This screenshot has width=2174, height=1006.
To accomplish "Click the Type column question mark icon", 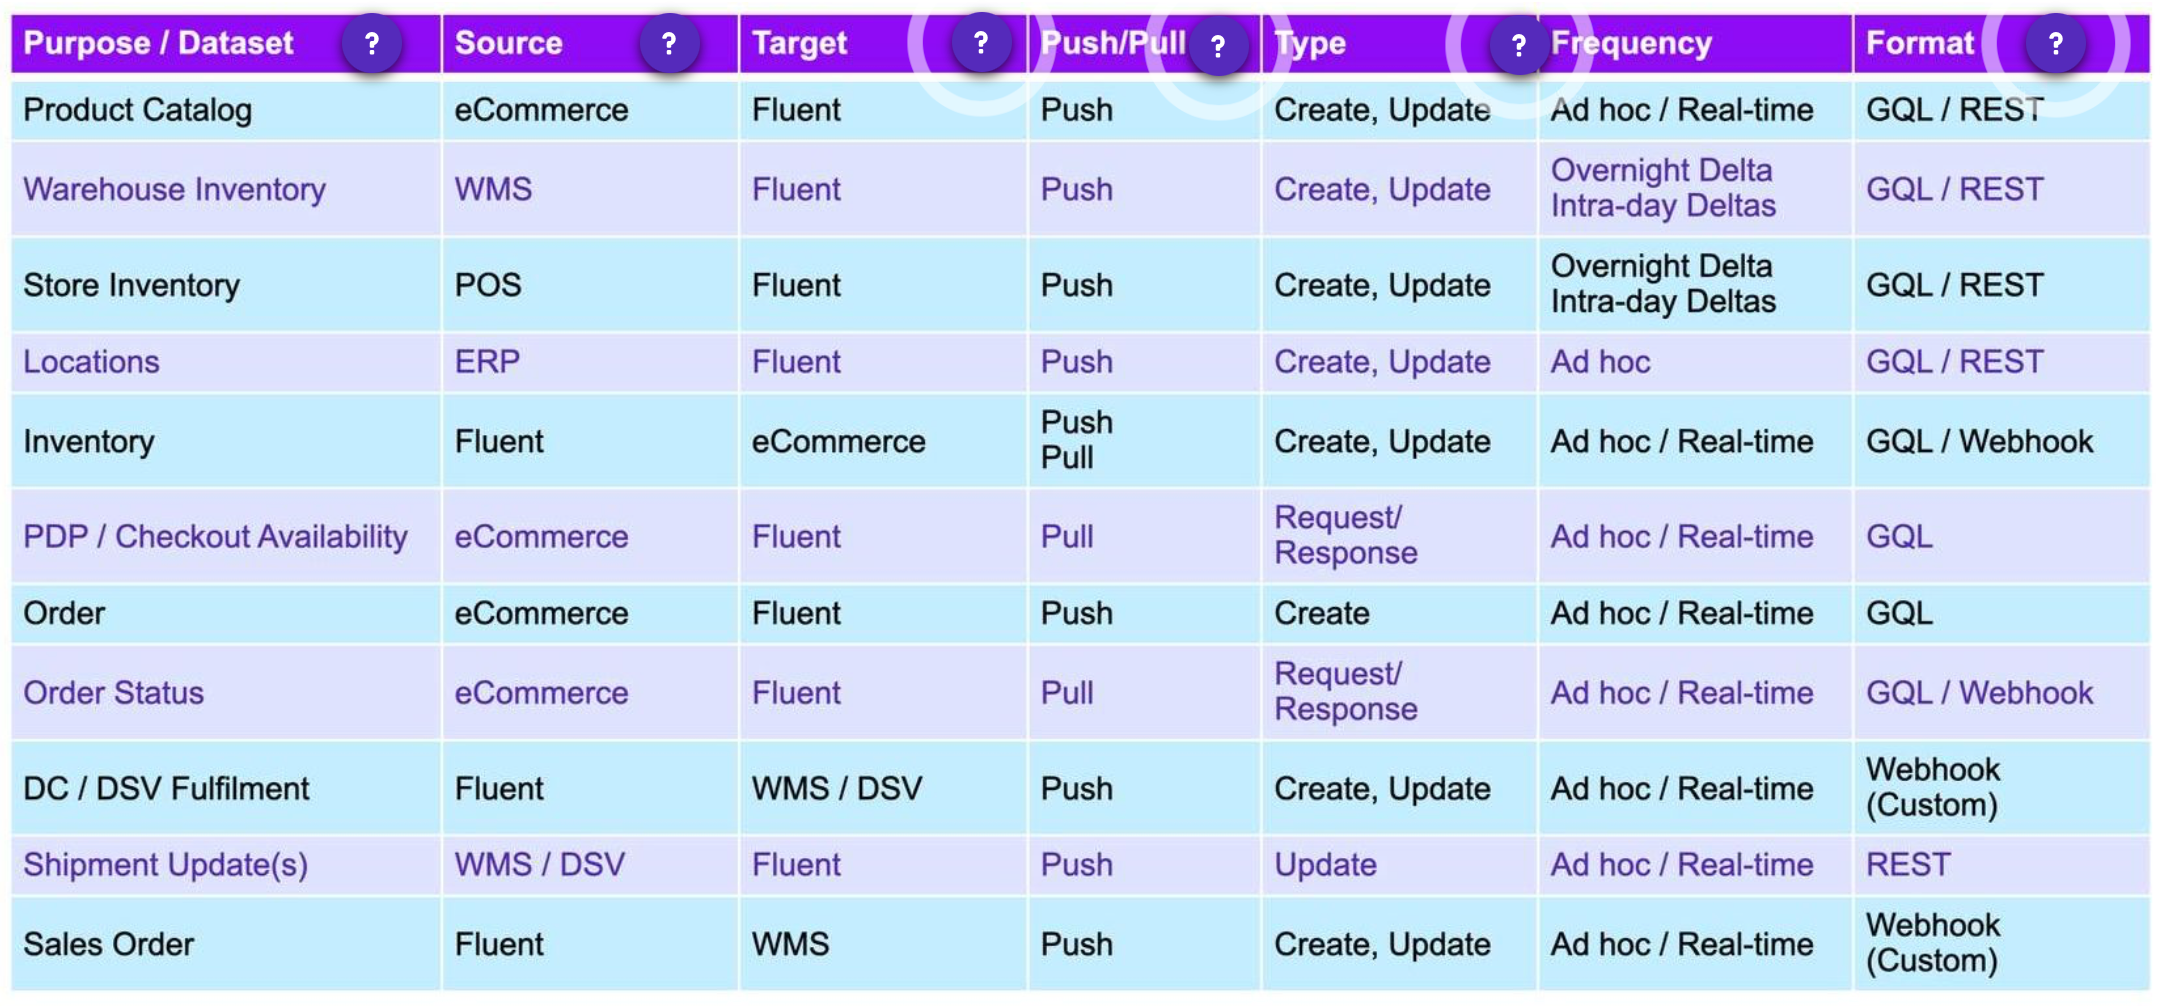I will tap(1517, 46).
